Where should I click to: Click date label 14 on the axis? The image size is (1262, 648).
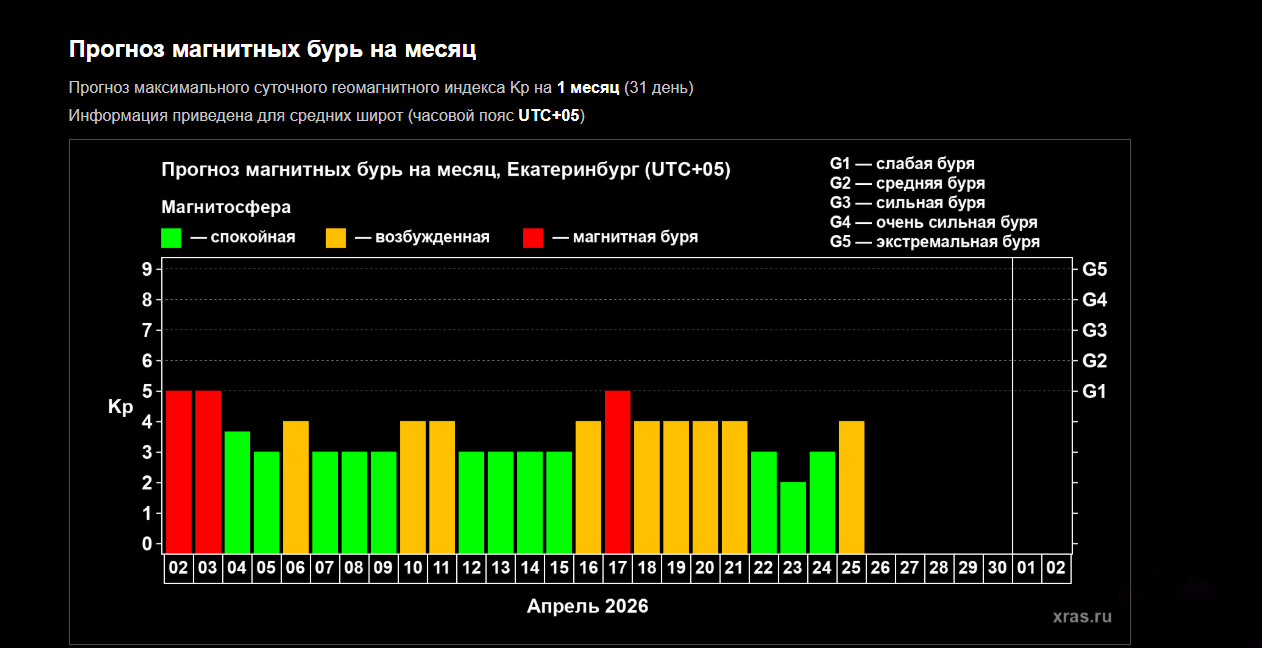(x=530, y=568)
